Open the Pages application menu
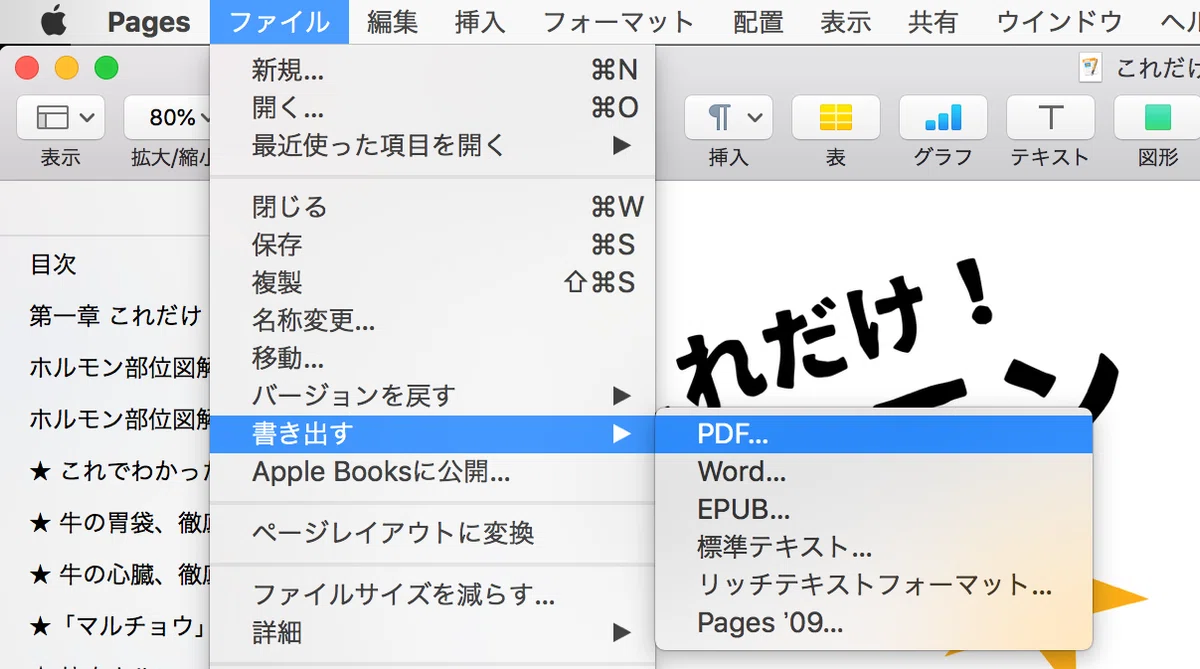 tap(148, 21)
